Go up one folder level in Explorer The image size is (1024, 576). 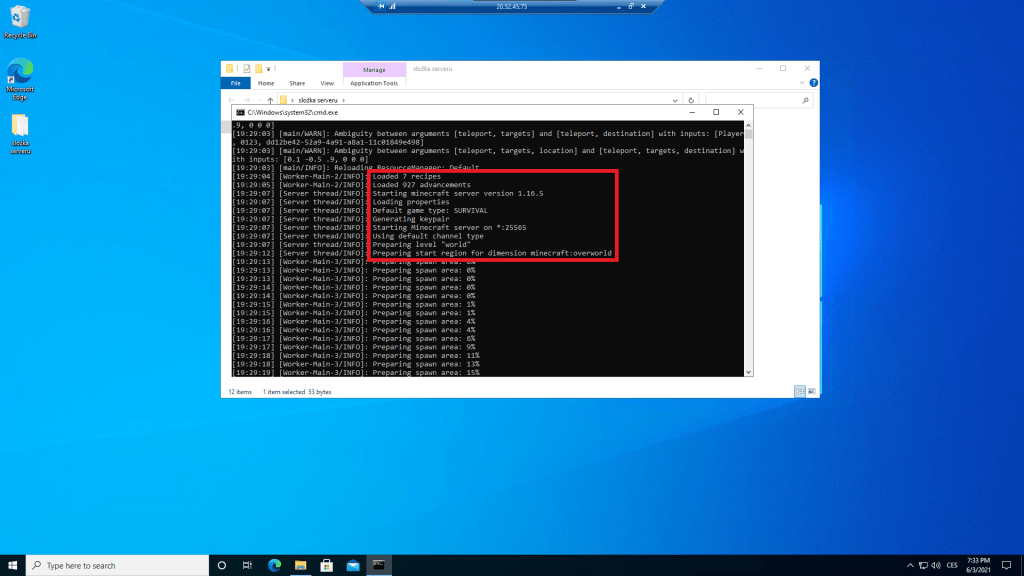[270, 101]
